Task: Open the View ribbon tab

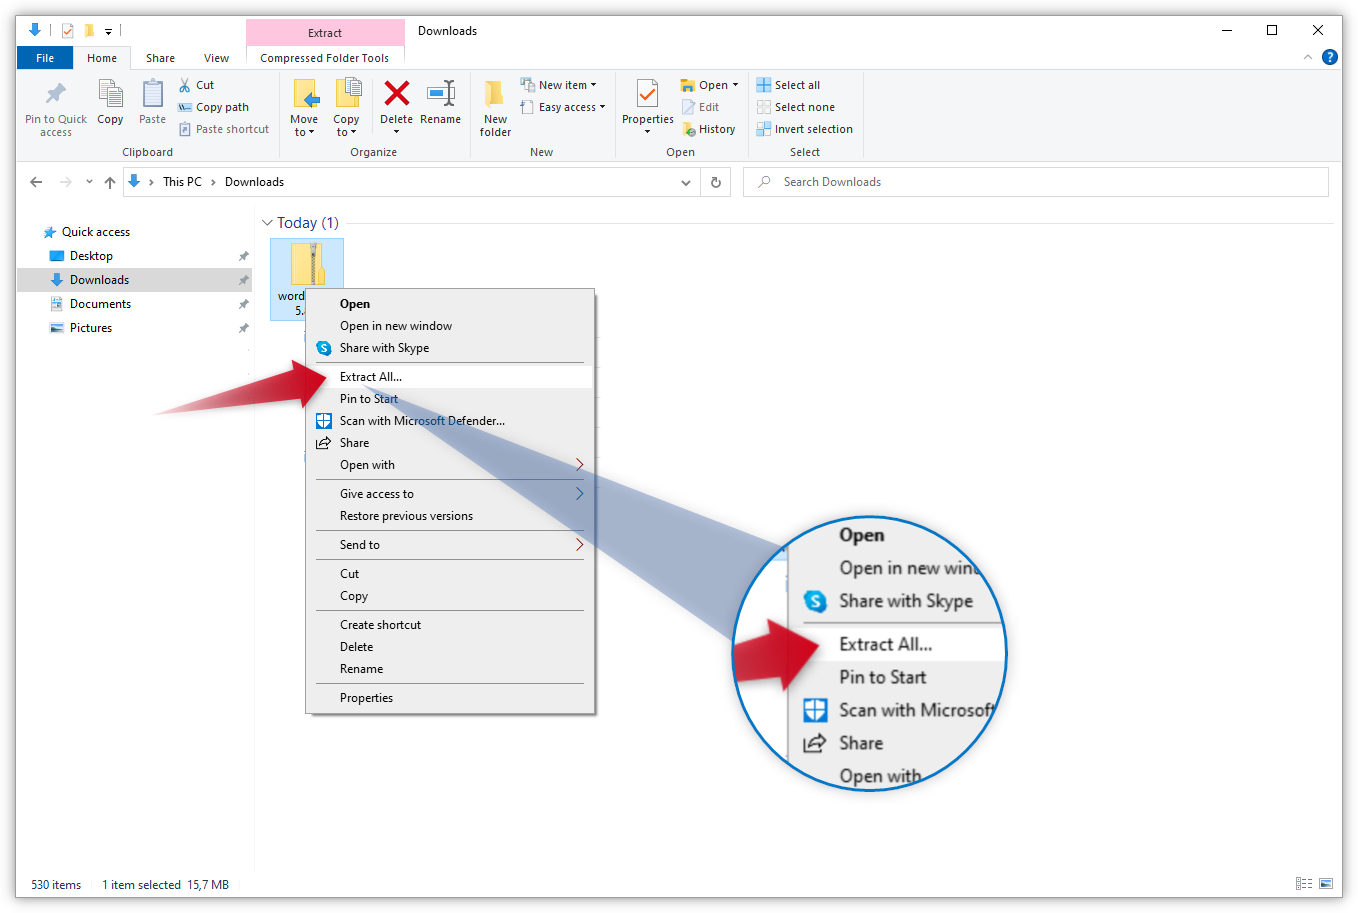Action: point(216,58)
